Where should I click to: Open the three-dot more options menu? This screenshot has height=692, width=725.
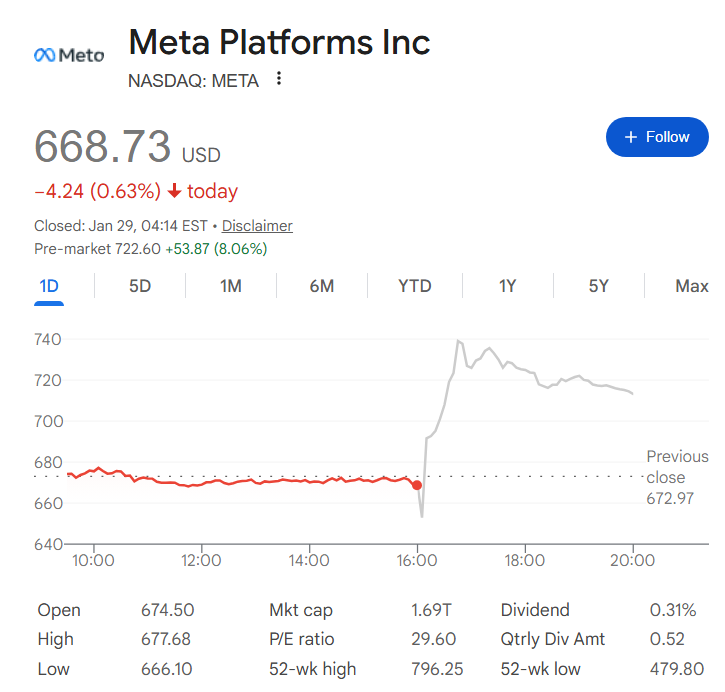tap(279, 79)
